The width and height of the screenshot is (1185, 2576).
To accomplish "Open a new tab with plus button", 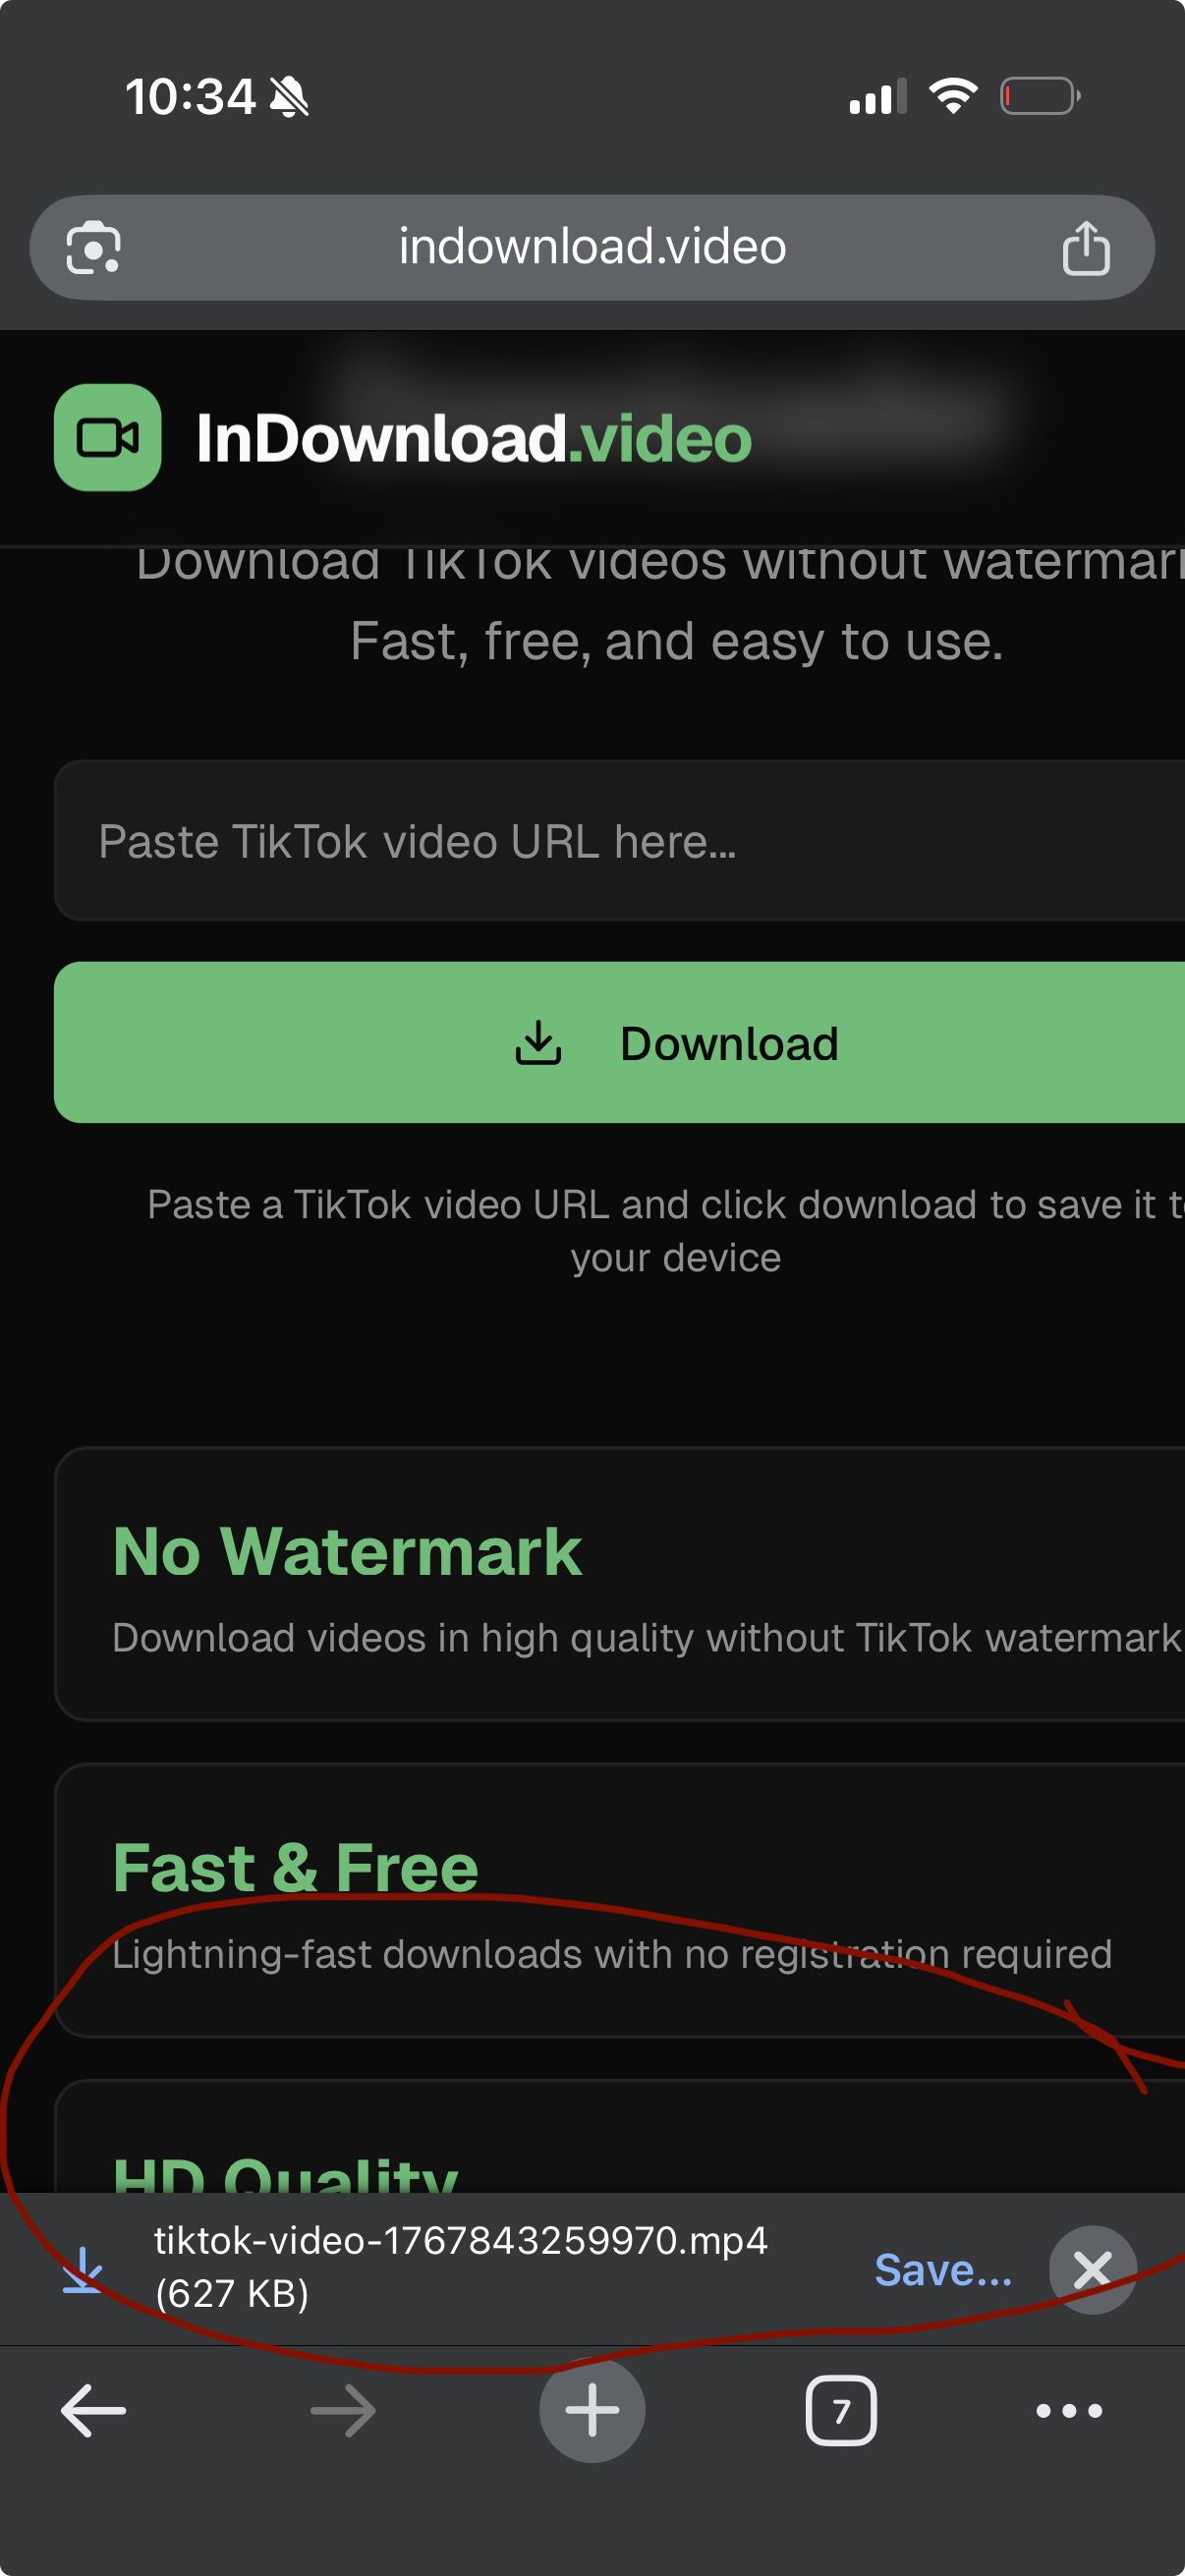I will tap(592, 2410).
